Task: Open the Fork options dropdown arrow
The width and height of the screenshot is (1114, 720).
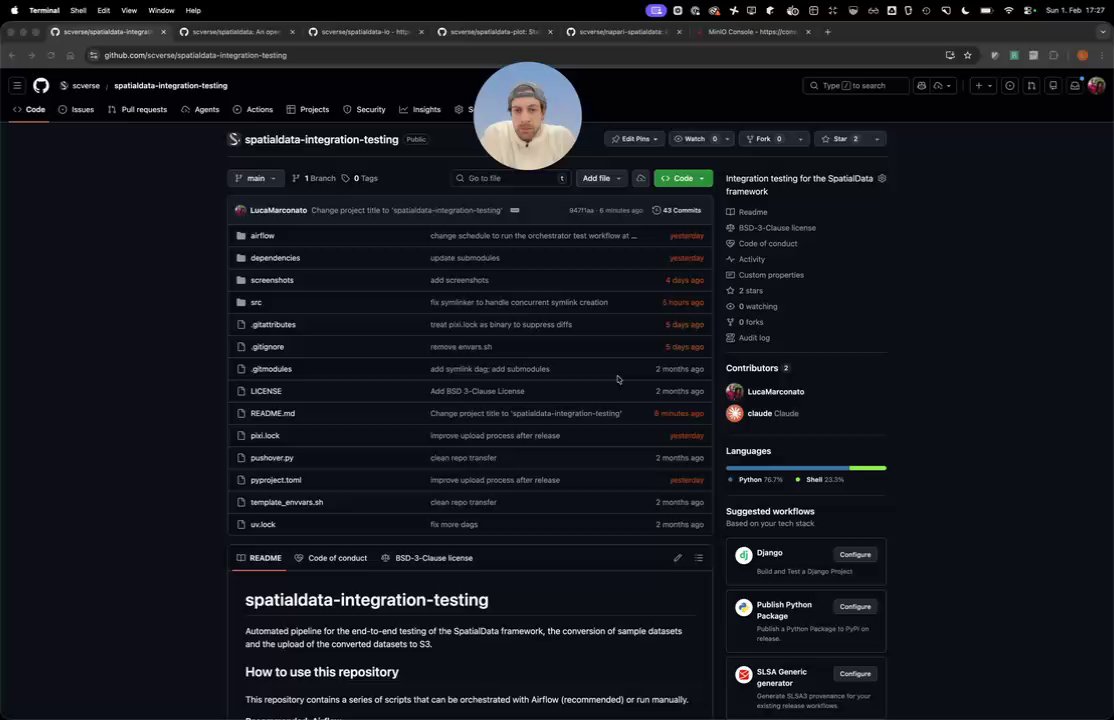Action: click(800, 139)
